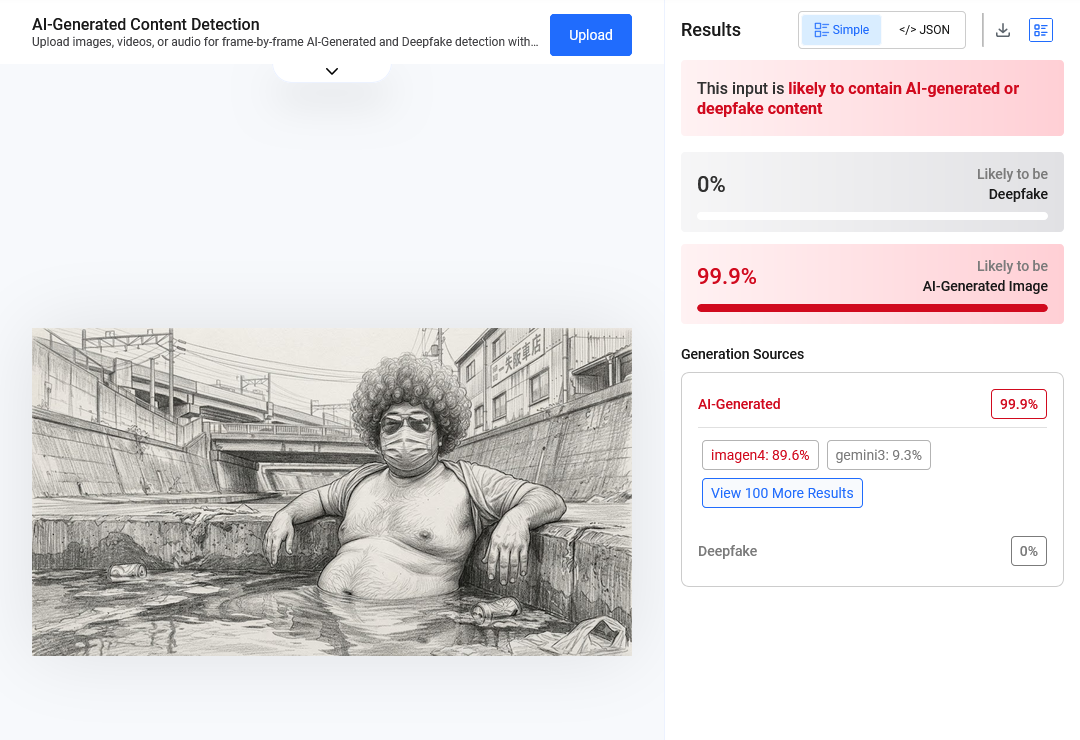Click the likely AI-generated warning banner
The height and width of the screenshot is (740, 1080).
pos(872,98)
